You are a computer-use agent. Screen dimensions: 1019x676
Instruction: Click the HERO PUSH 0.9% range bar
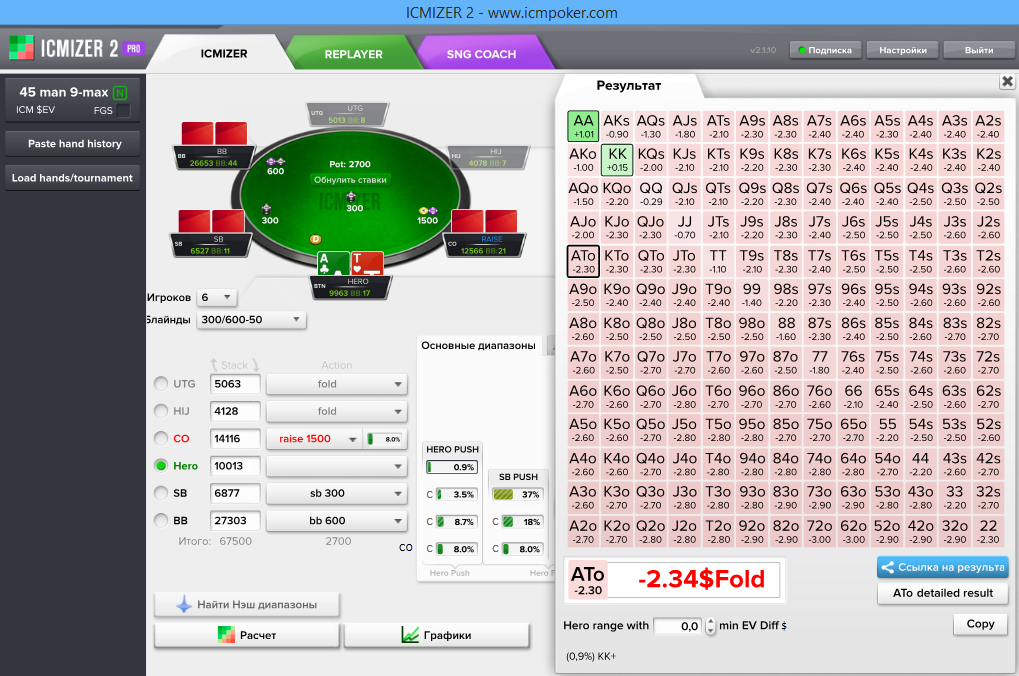(x=452, y=467)
